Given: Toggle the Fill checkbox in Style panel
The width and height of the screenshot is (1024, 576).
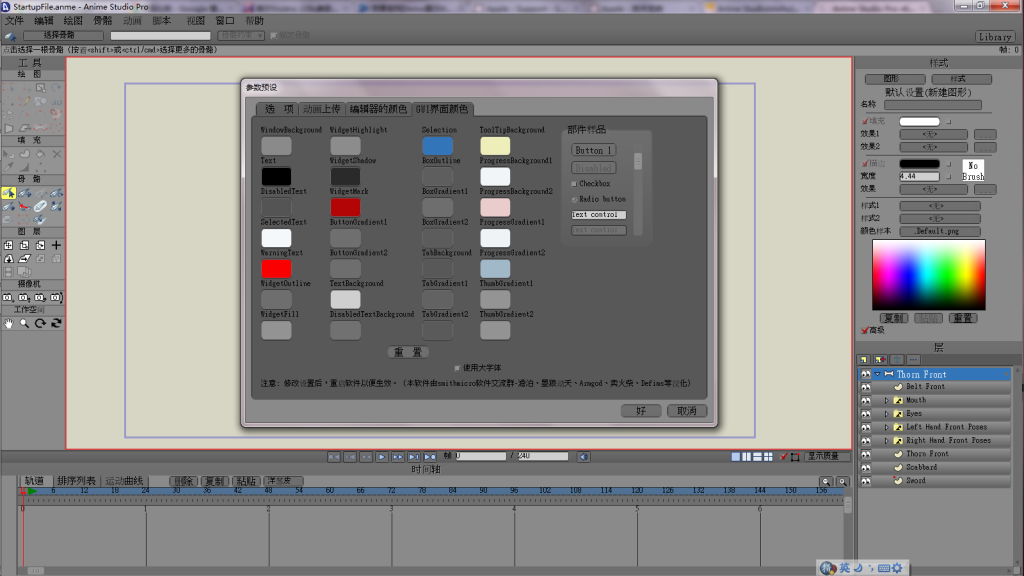Looking at the screenshot, I should (865, 121).
